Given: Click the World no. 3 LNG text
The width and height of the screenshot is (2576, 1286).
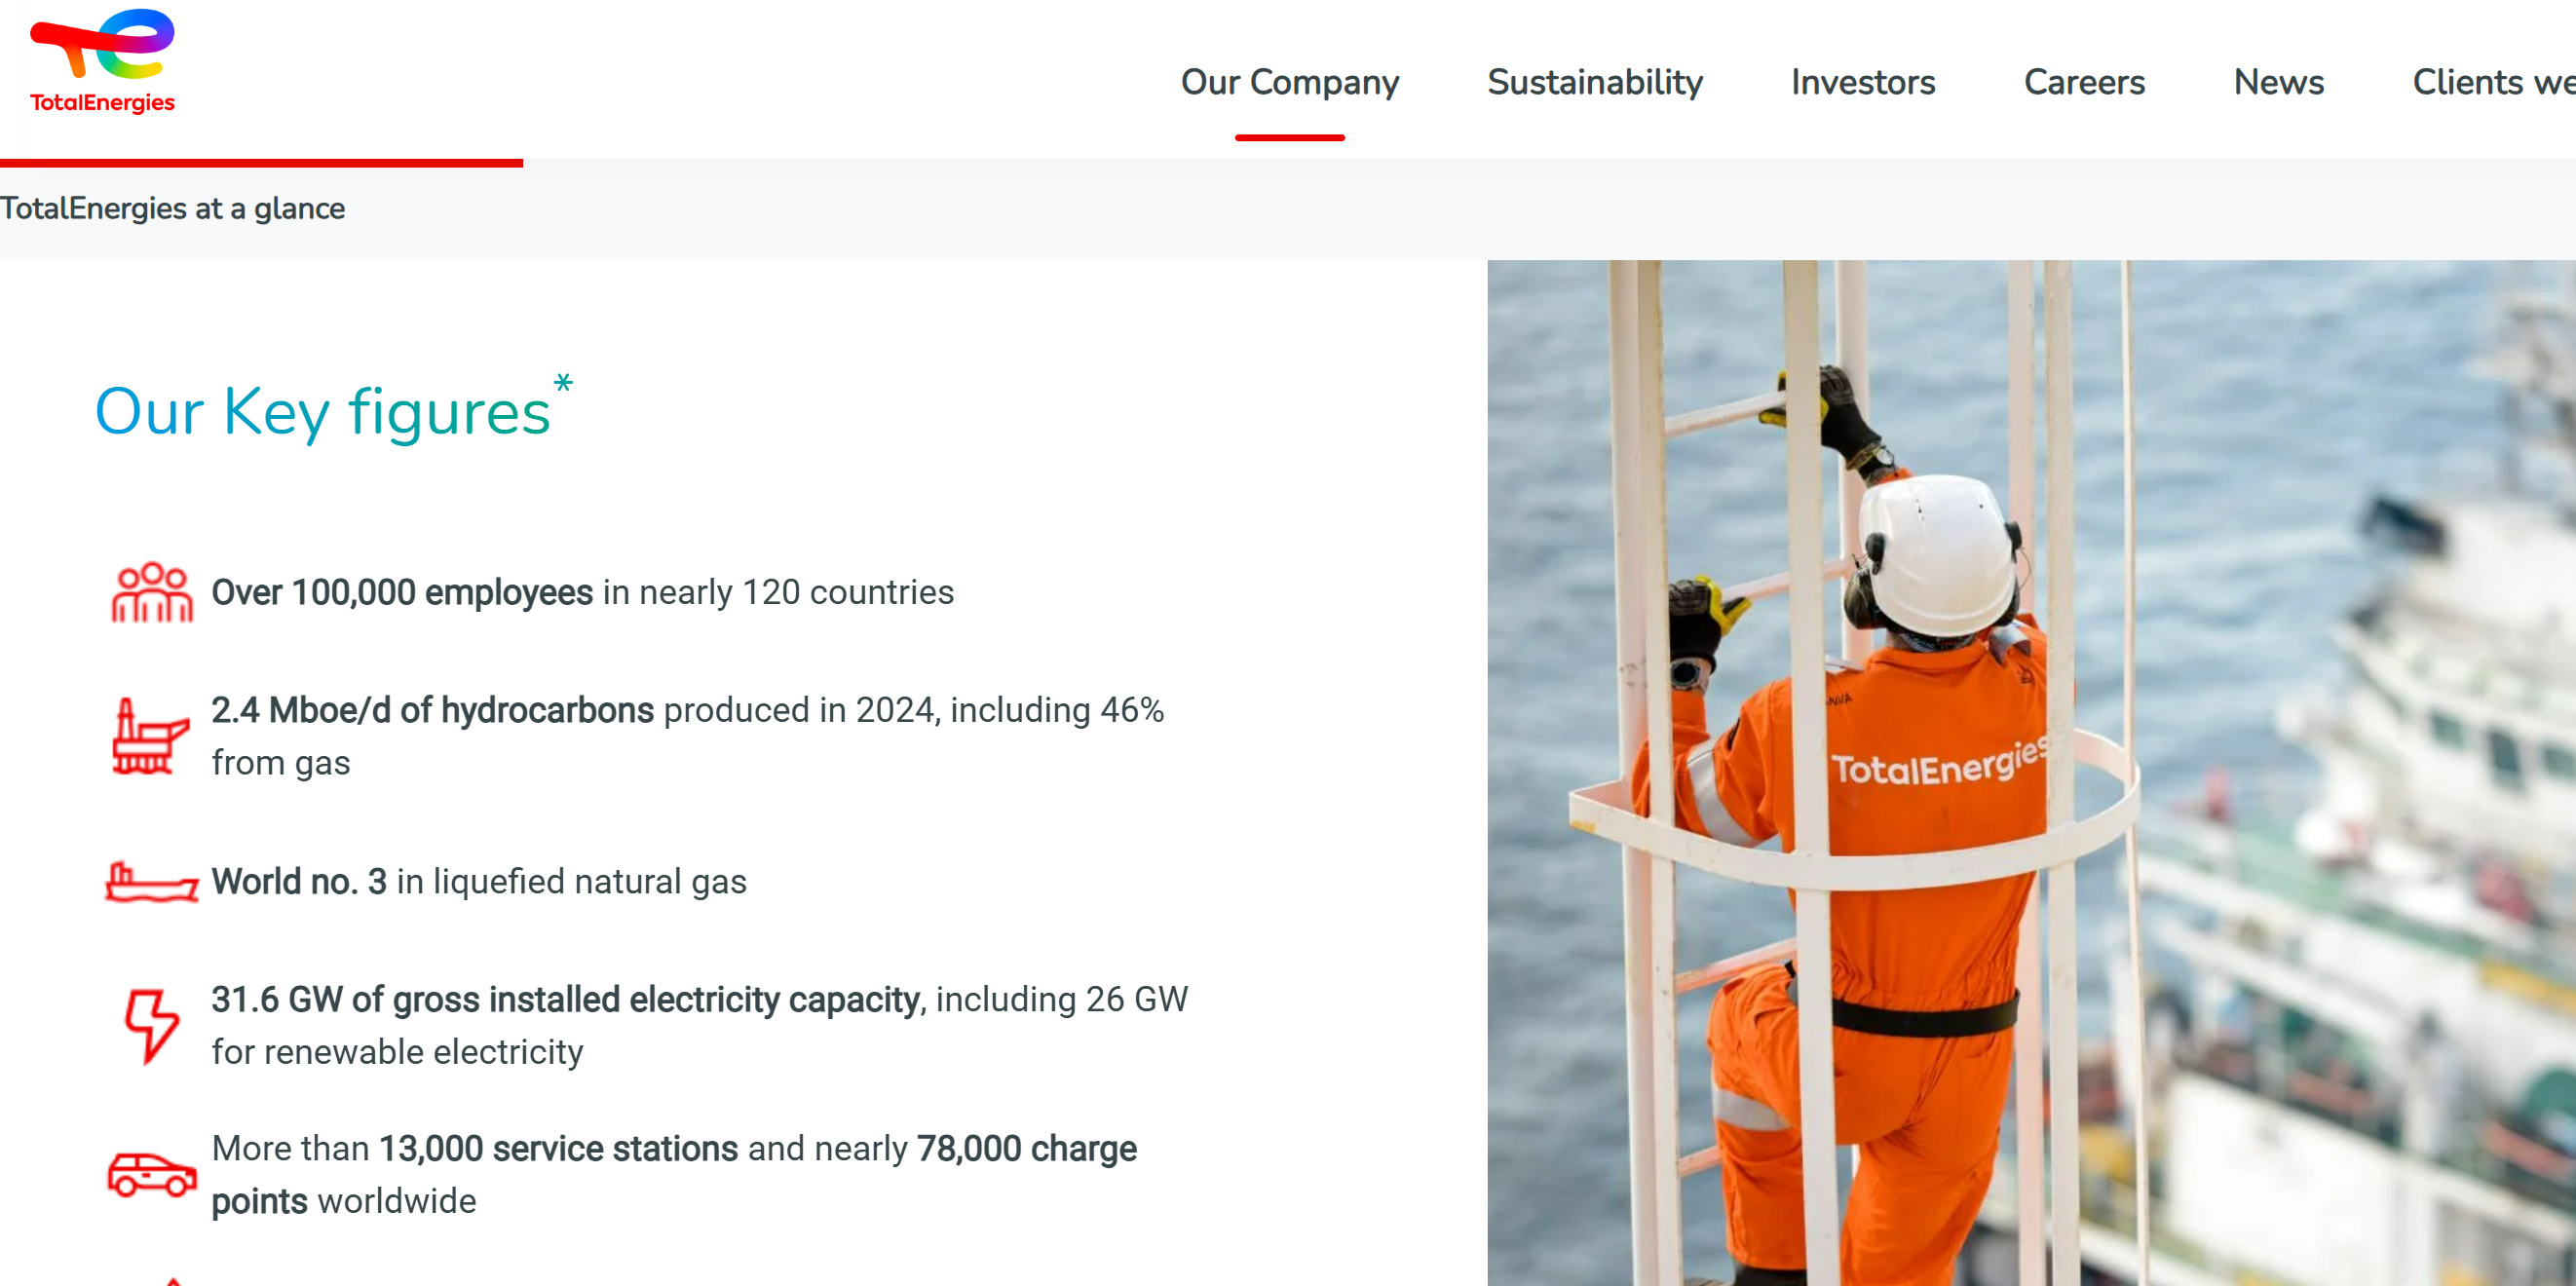Looking at the screenshot, I should point(298,882).
